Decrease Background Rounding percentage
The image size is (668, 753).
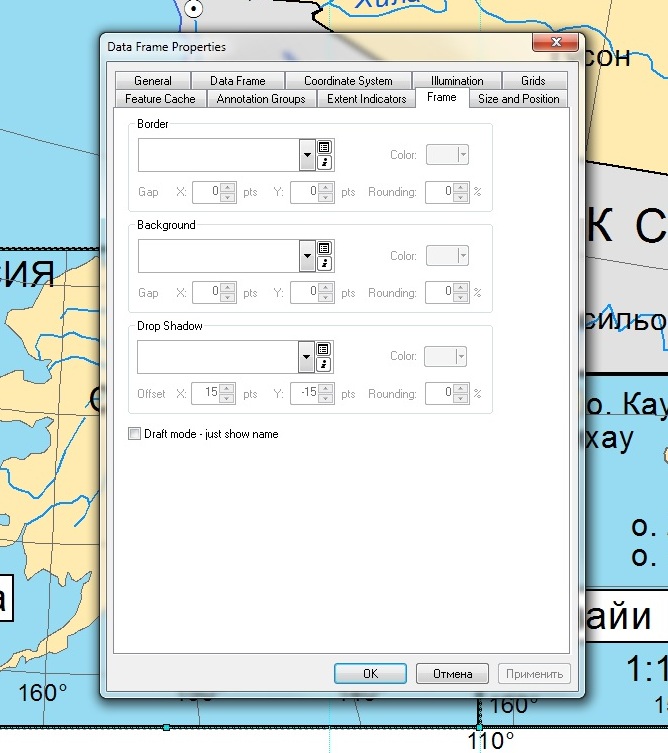point(461,298)
